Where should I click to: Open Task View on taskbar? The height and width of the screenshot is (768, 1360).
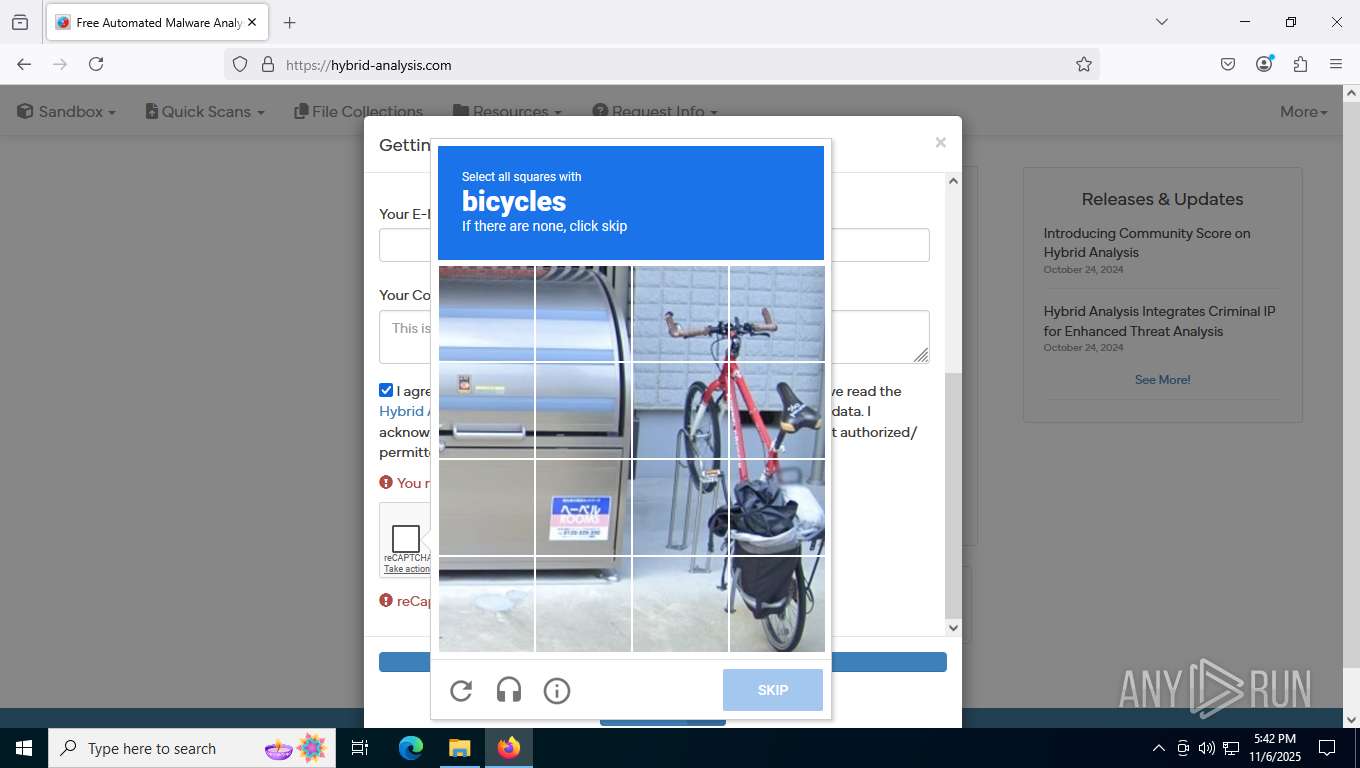[360, 748]
